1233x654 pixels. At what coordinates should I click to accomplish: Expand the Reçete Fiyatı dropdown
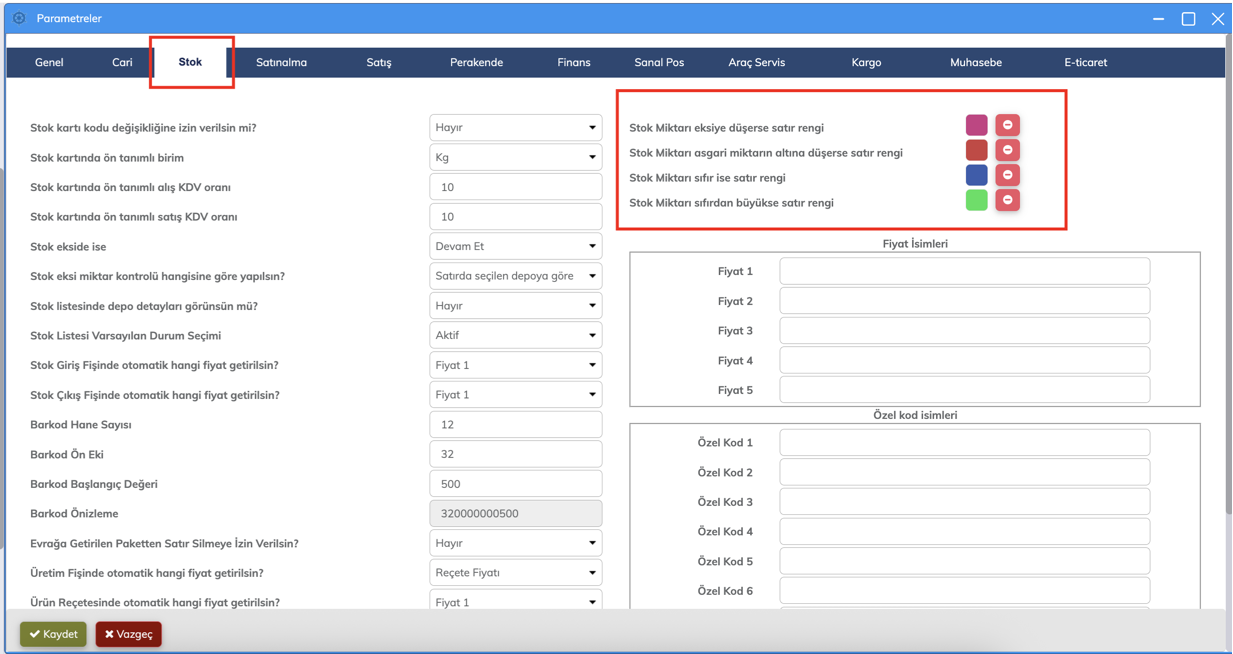click(x=515, y=573)
